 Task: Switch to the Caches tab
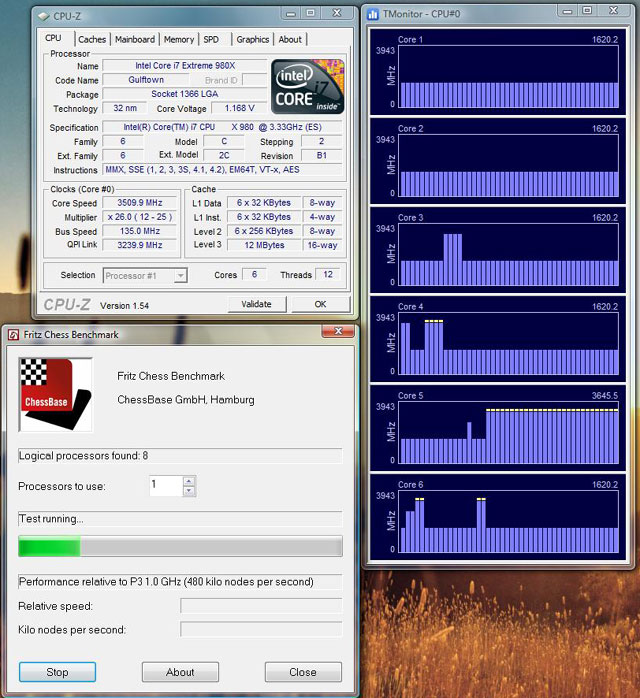click(x=92, y=39)
